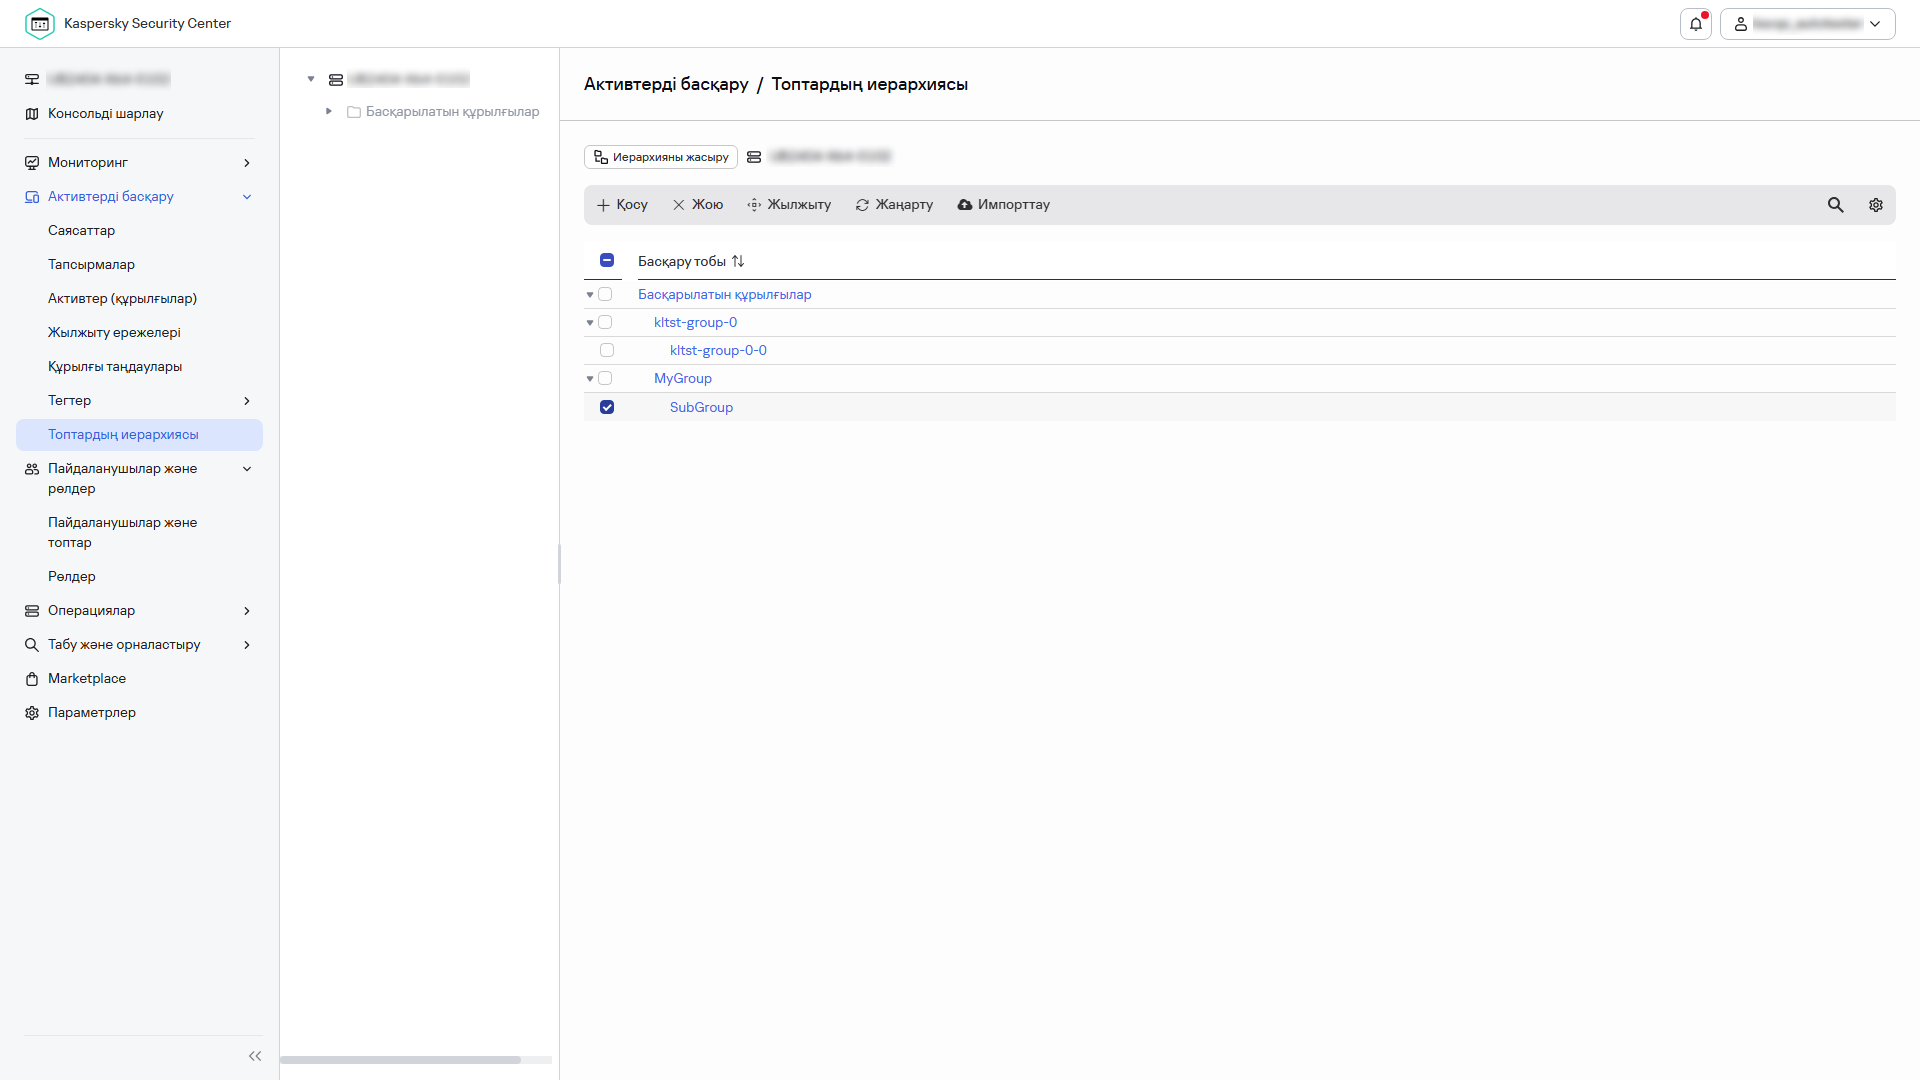Click Иерархияны жасыру button
The image size is (1920, 1080).
[x=661, y=157]
